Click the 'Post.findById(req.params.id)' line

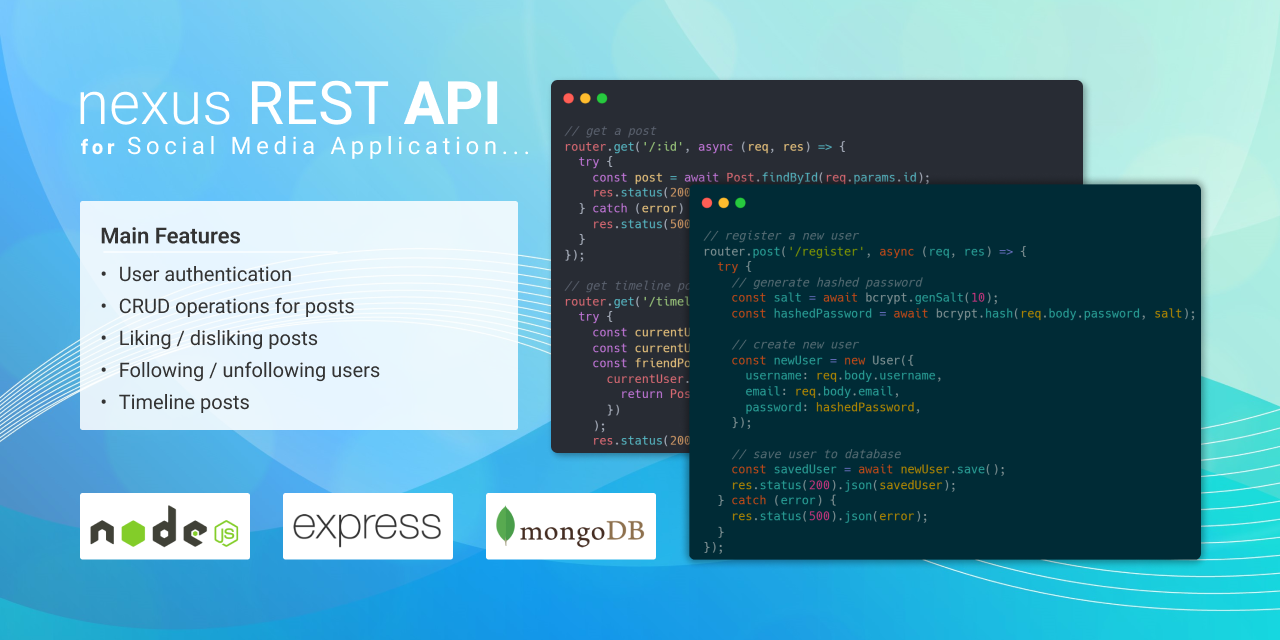coord(761,178)
